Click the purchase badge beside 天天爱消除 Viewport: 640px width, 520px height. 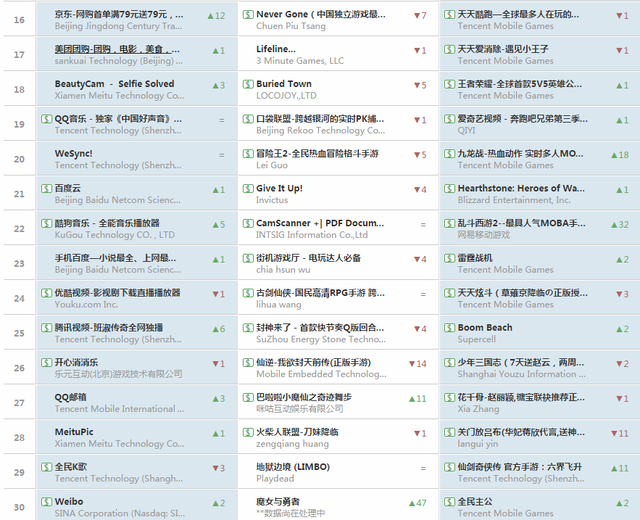[x=449, y=49]
